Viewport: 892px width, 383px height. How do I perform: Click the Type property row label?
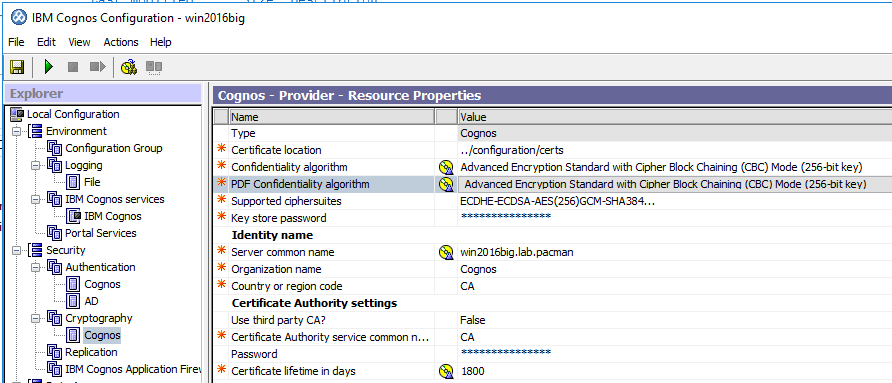point(243,133)
